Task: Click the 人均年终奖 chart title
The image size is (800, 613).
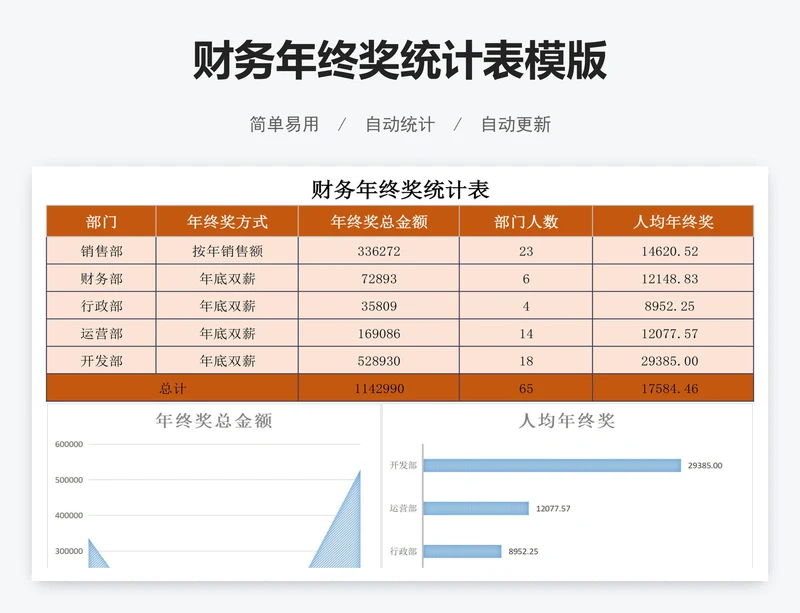Action: tap(567, 421)
